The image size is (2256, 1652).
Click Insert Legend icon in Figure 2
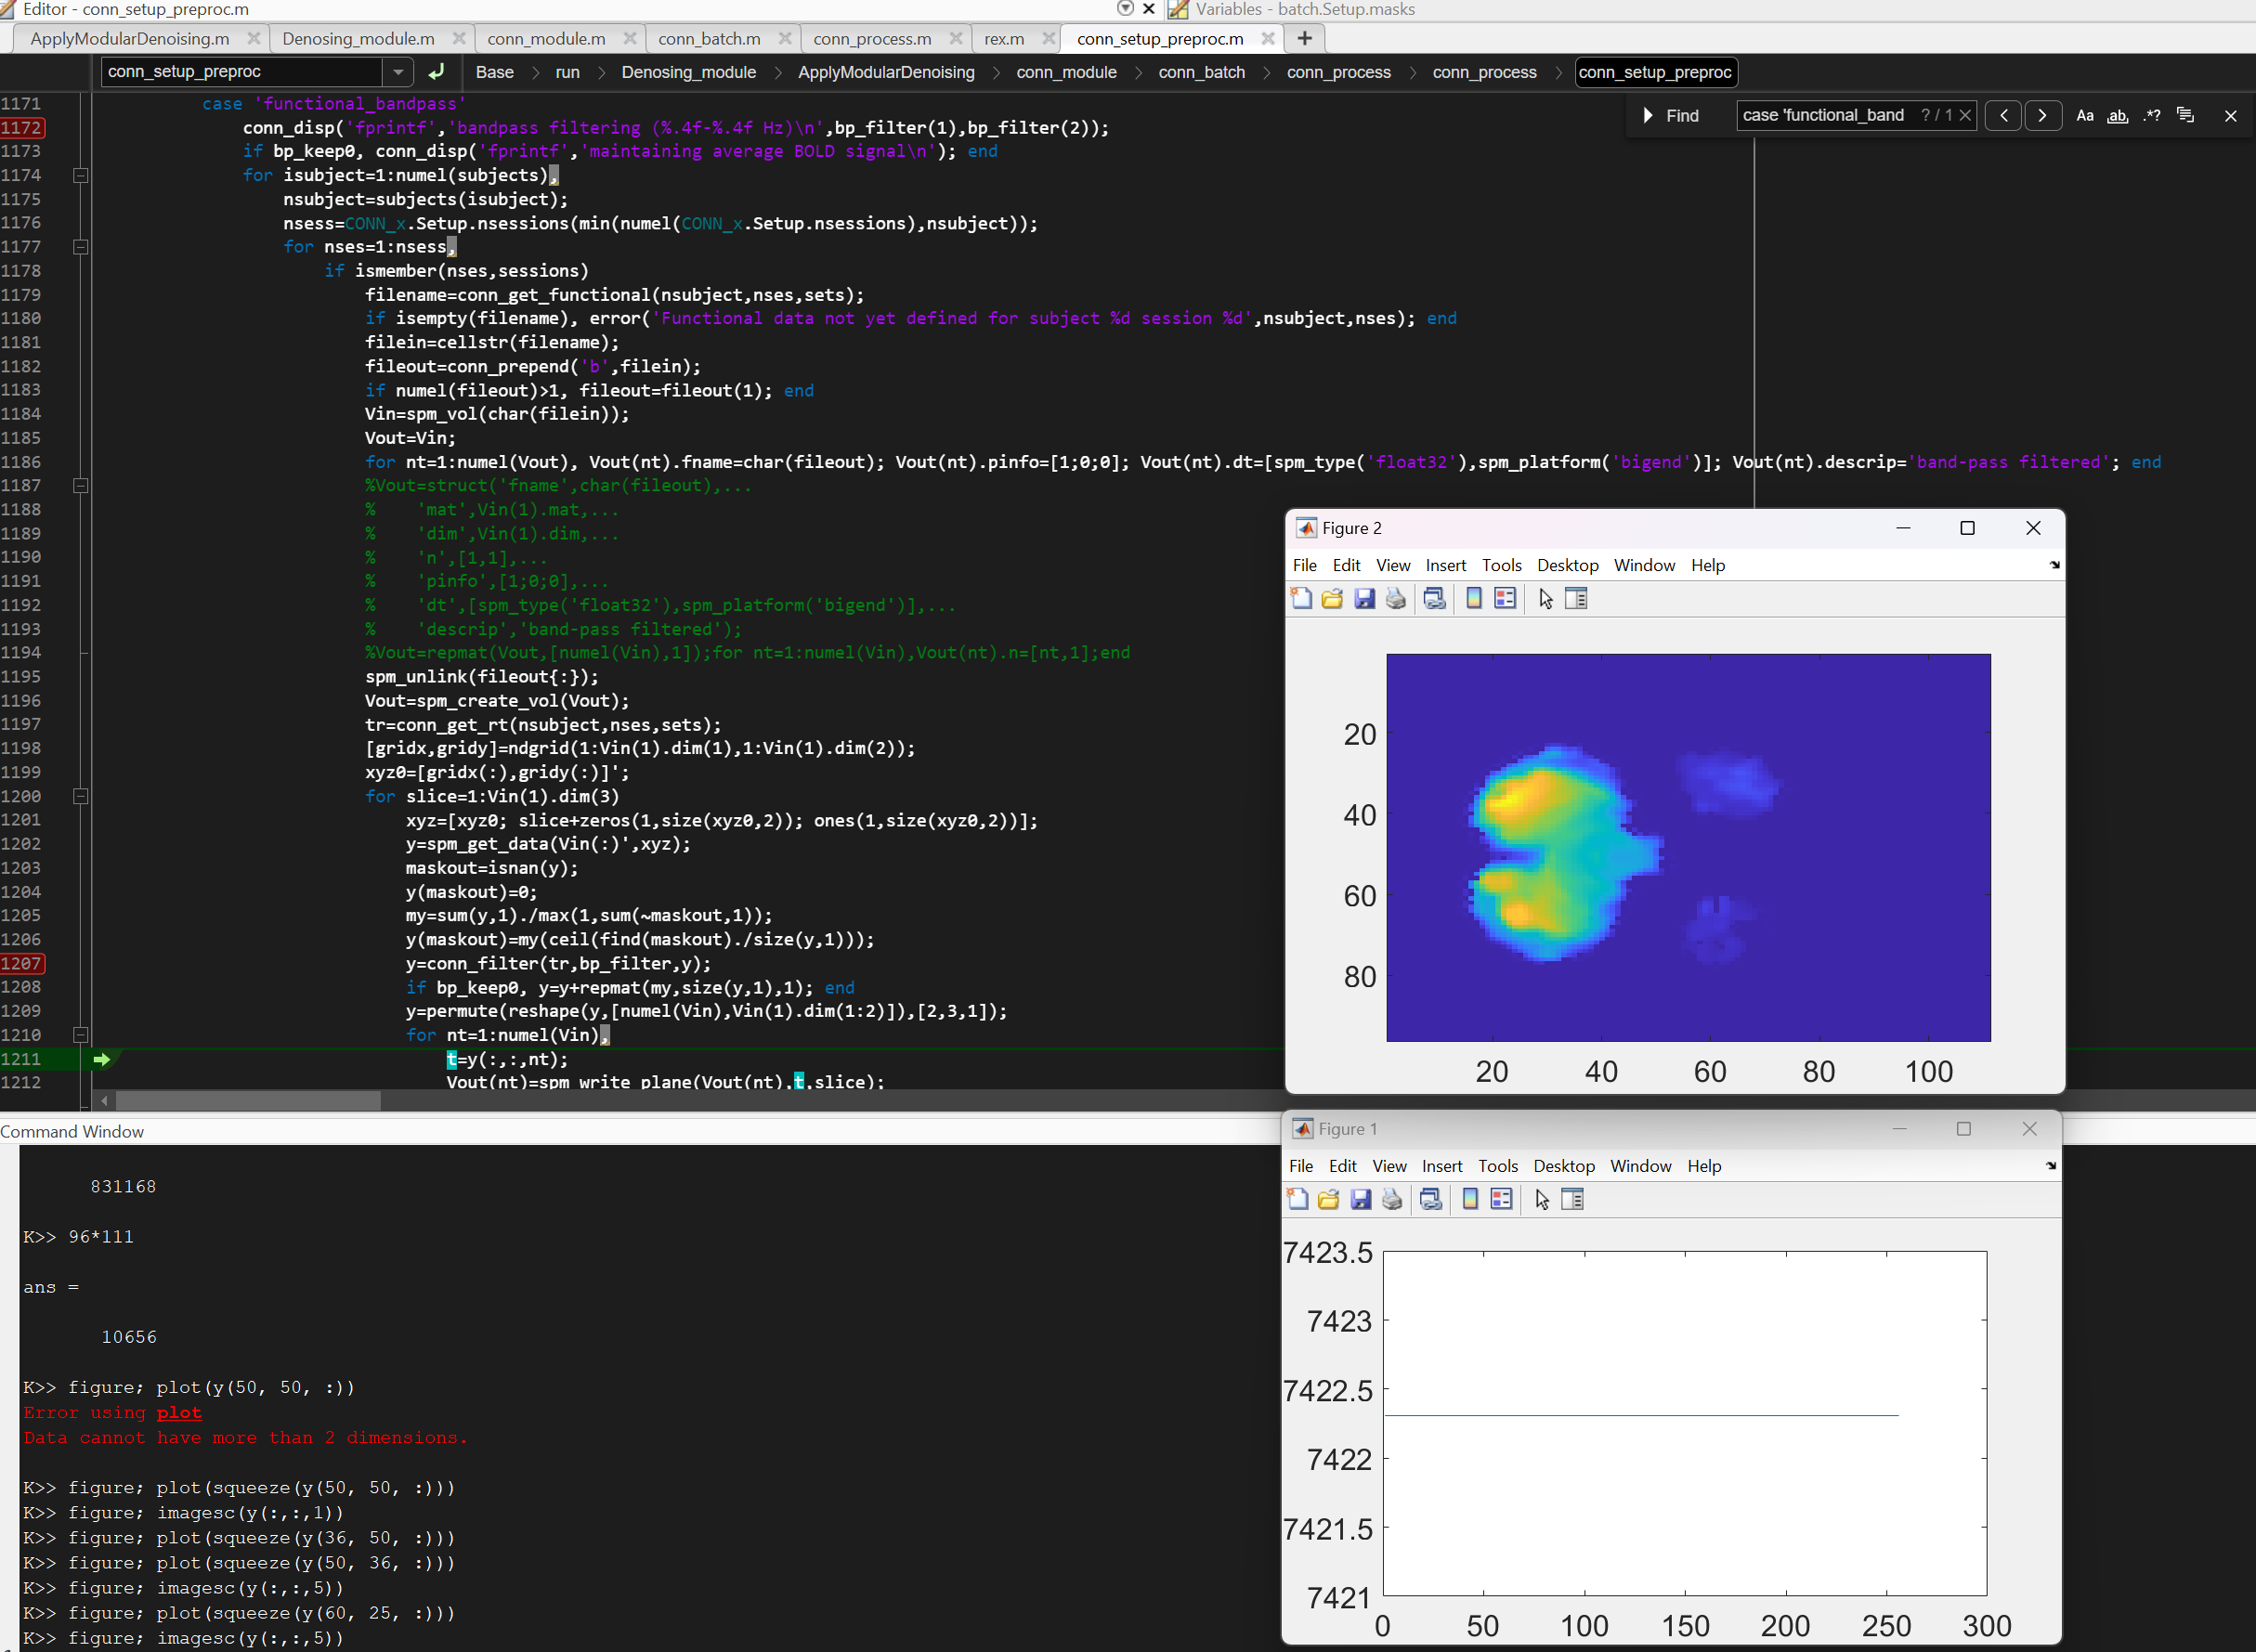pyautogui.click(x=1505, y=599)
